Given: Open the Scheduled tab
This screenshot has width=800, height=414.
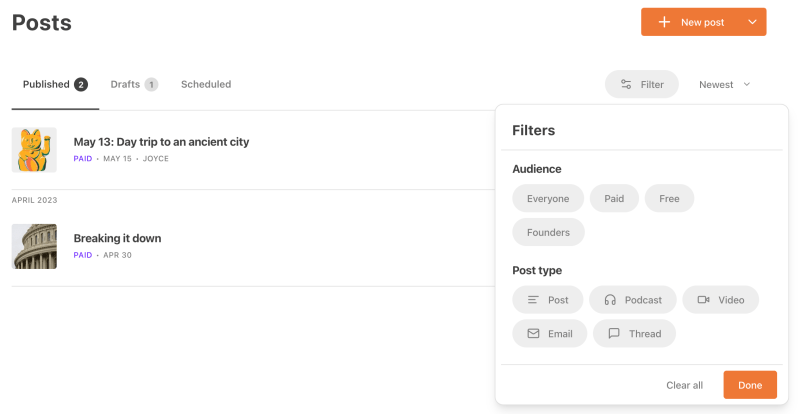Looking at the screenshot, I should pos(206,85).
